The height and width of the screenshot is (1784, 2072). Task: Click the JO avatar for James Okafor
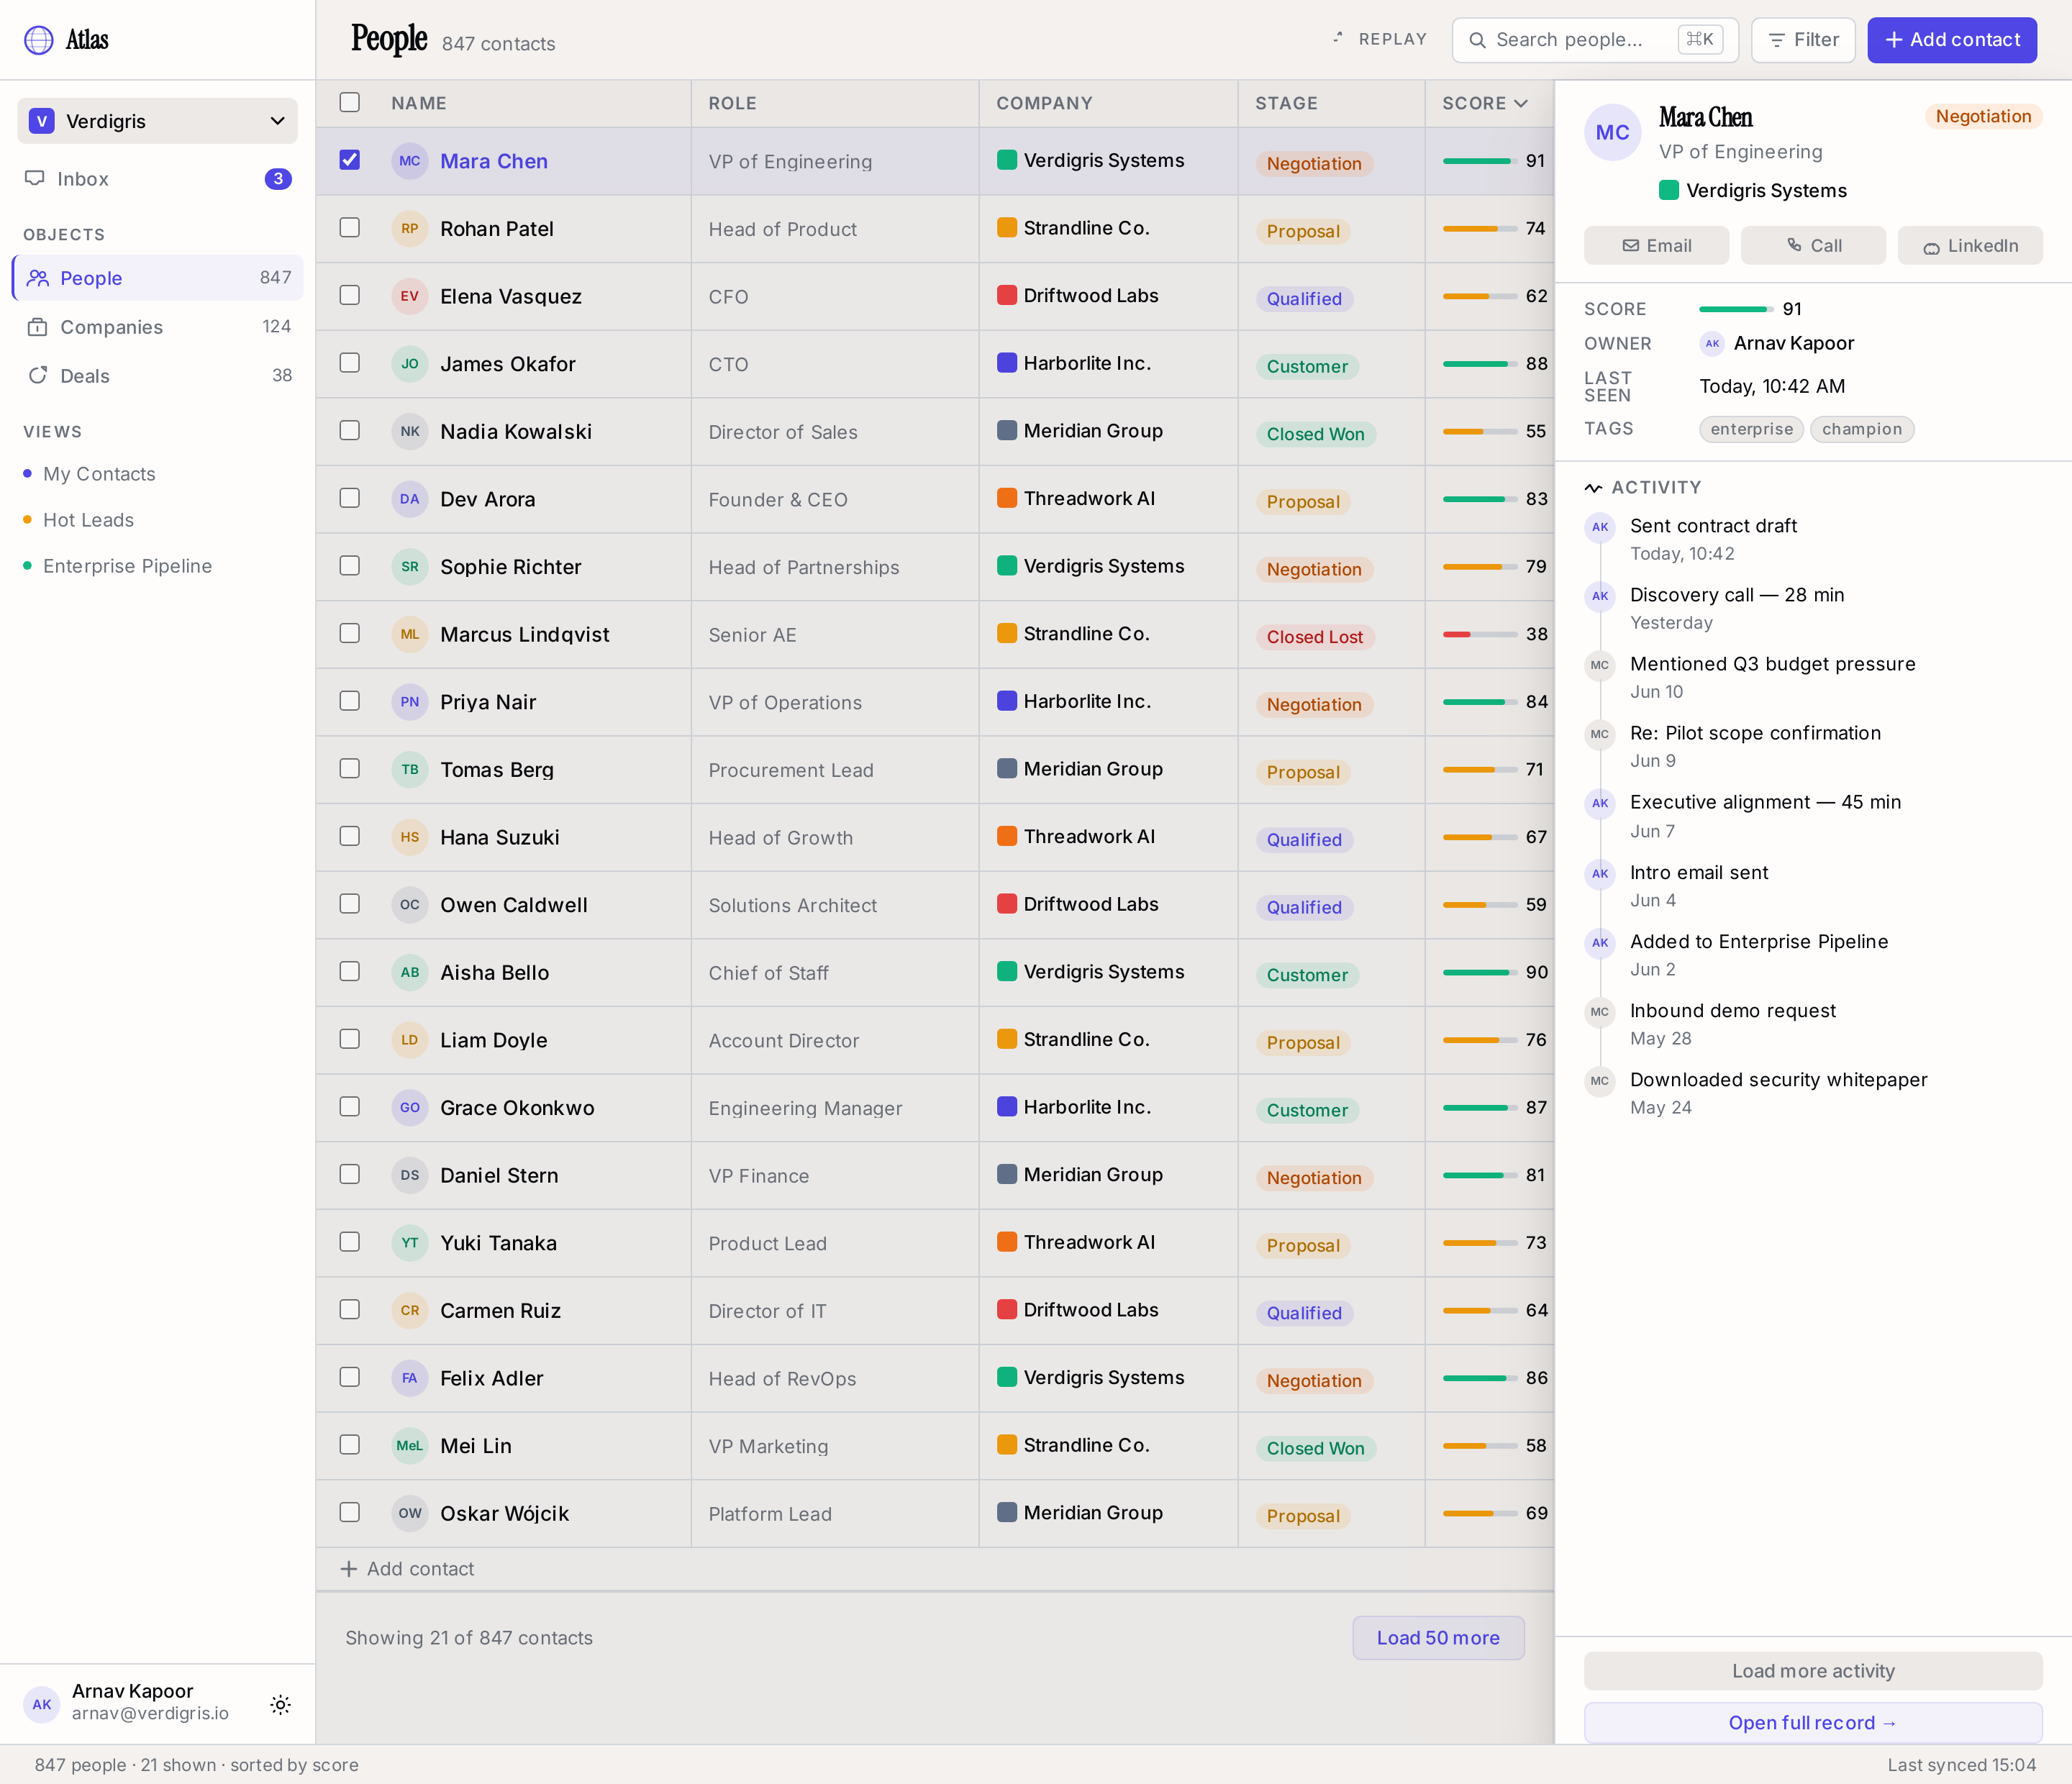[x=410, y=364]
